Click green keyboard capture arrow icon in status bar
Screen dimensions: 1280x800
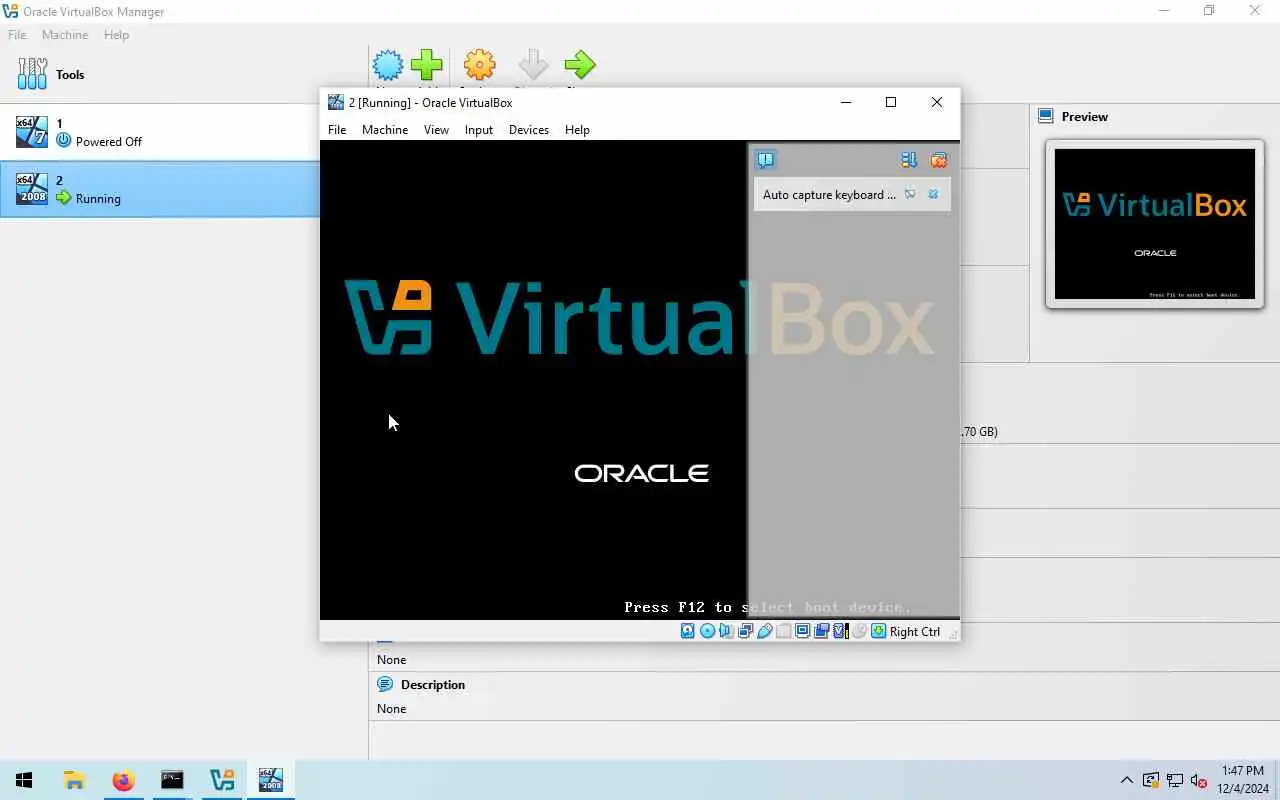(x=878, y=631)
